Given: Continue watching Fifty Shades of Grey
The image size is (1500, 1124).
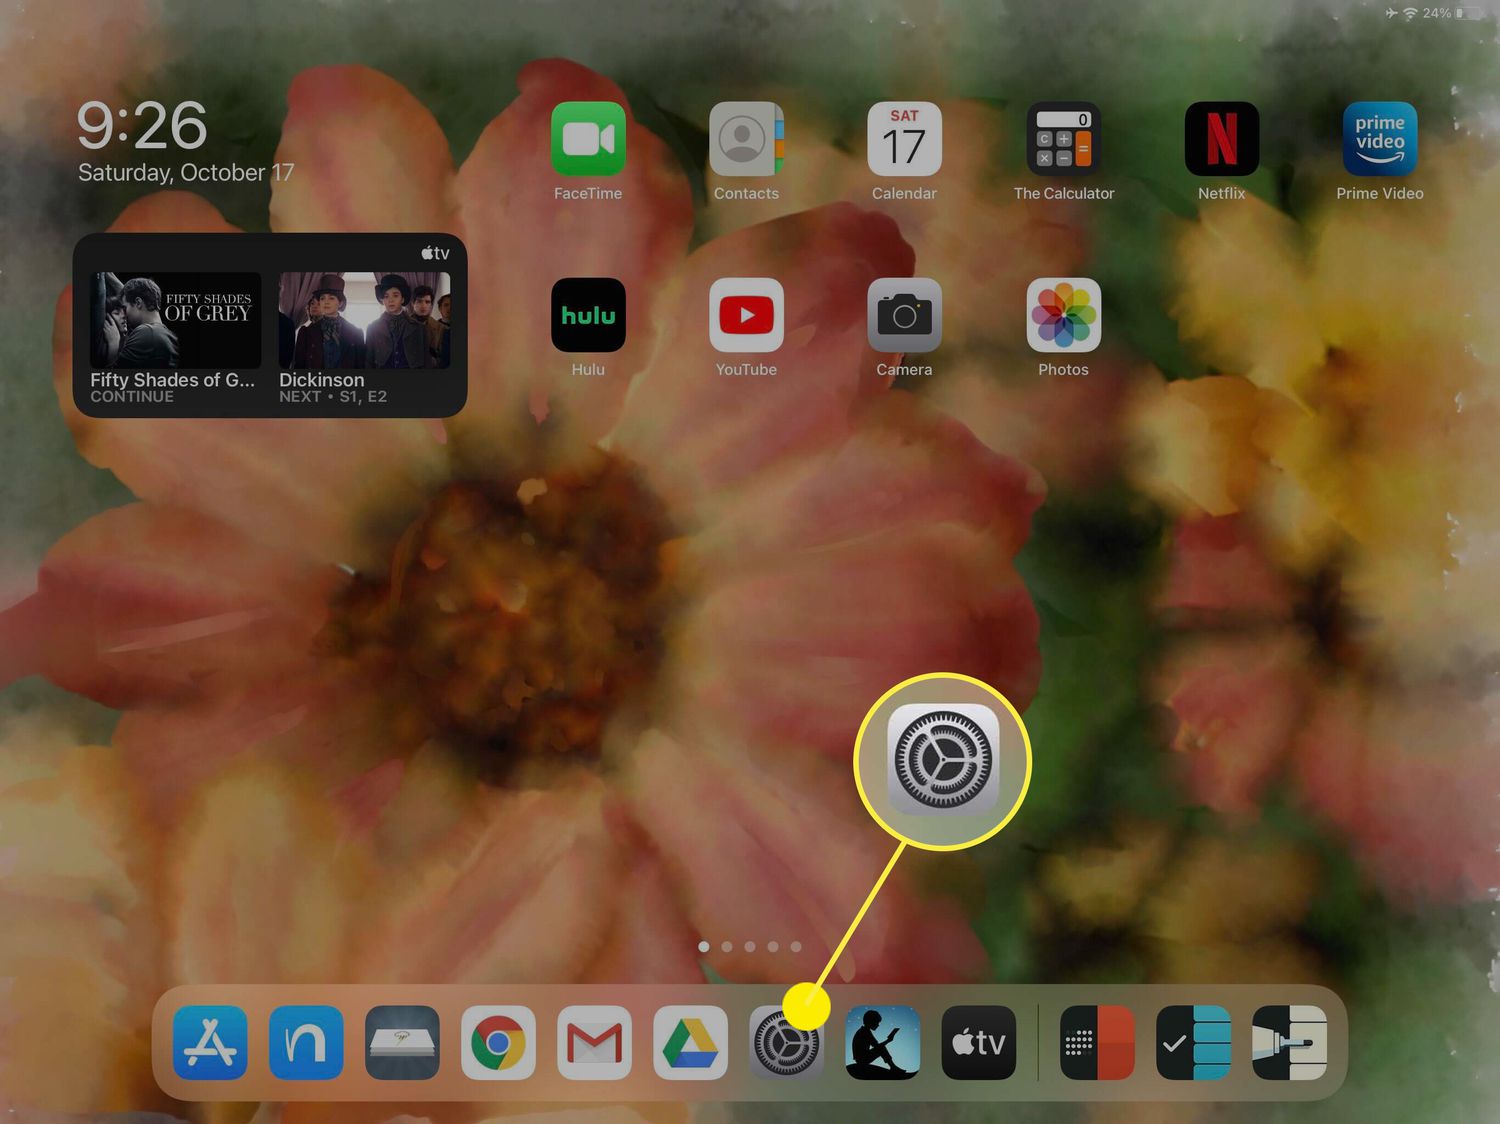Looking at the screenshot, I should pyautogui.click(x=175, y=335).
